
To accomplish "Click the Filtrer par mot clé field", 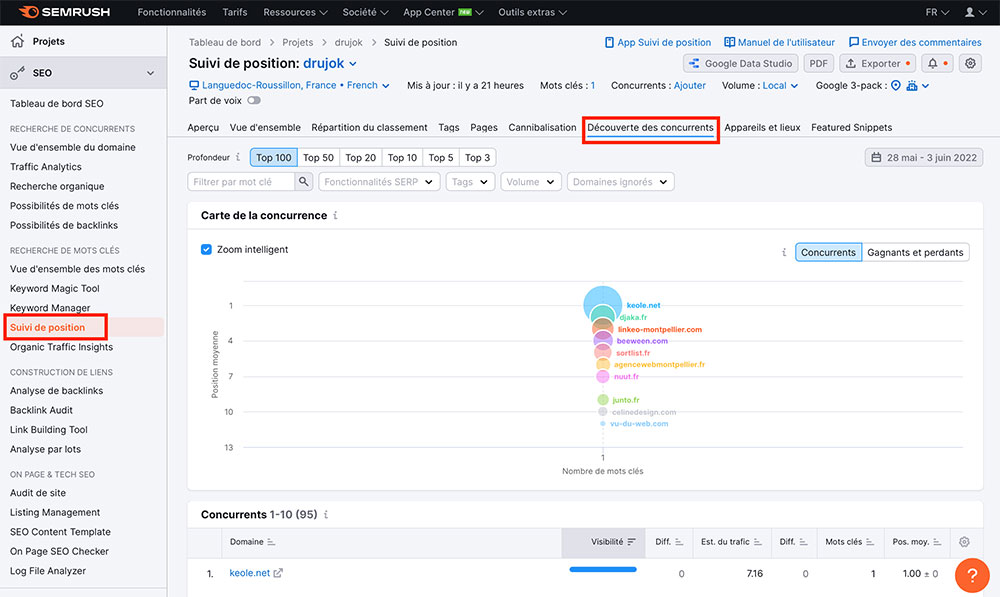I will click(241, 182).
